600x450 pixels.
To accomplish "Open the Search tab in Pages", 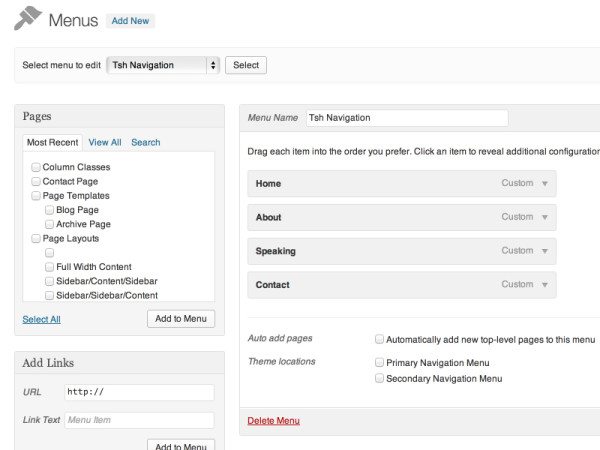I will pyautogui.click(x=146, y=142).
